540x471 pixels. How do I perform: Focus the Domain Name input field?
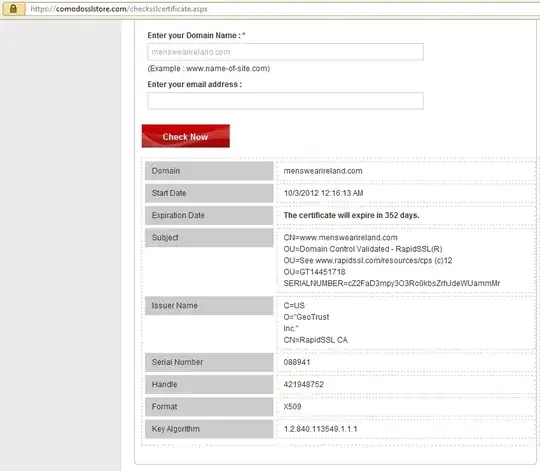[x=285, y=52]
